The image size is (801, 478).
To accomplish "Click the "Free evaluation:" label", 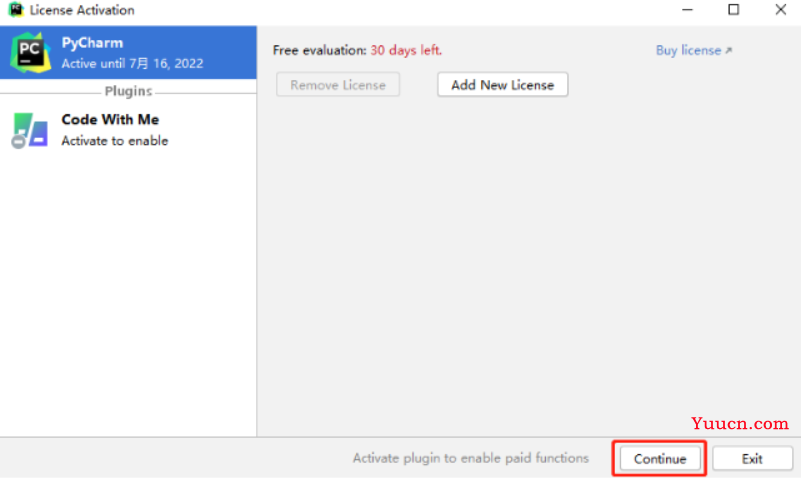I will (x=320, y=50).
